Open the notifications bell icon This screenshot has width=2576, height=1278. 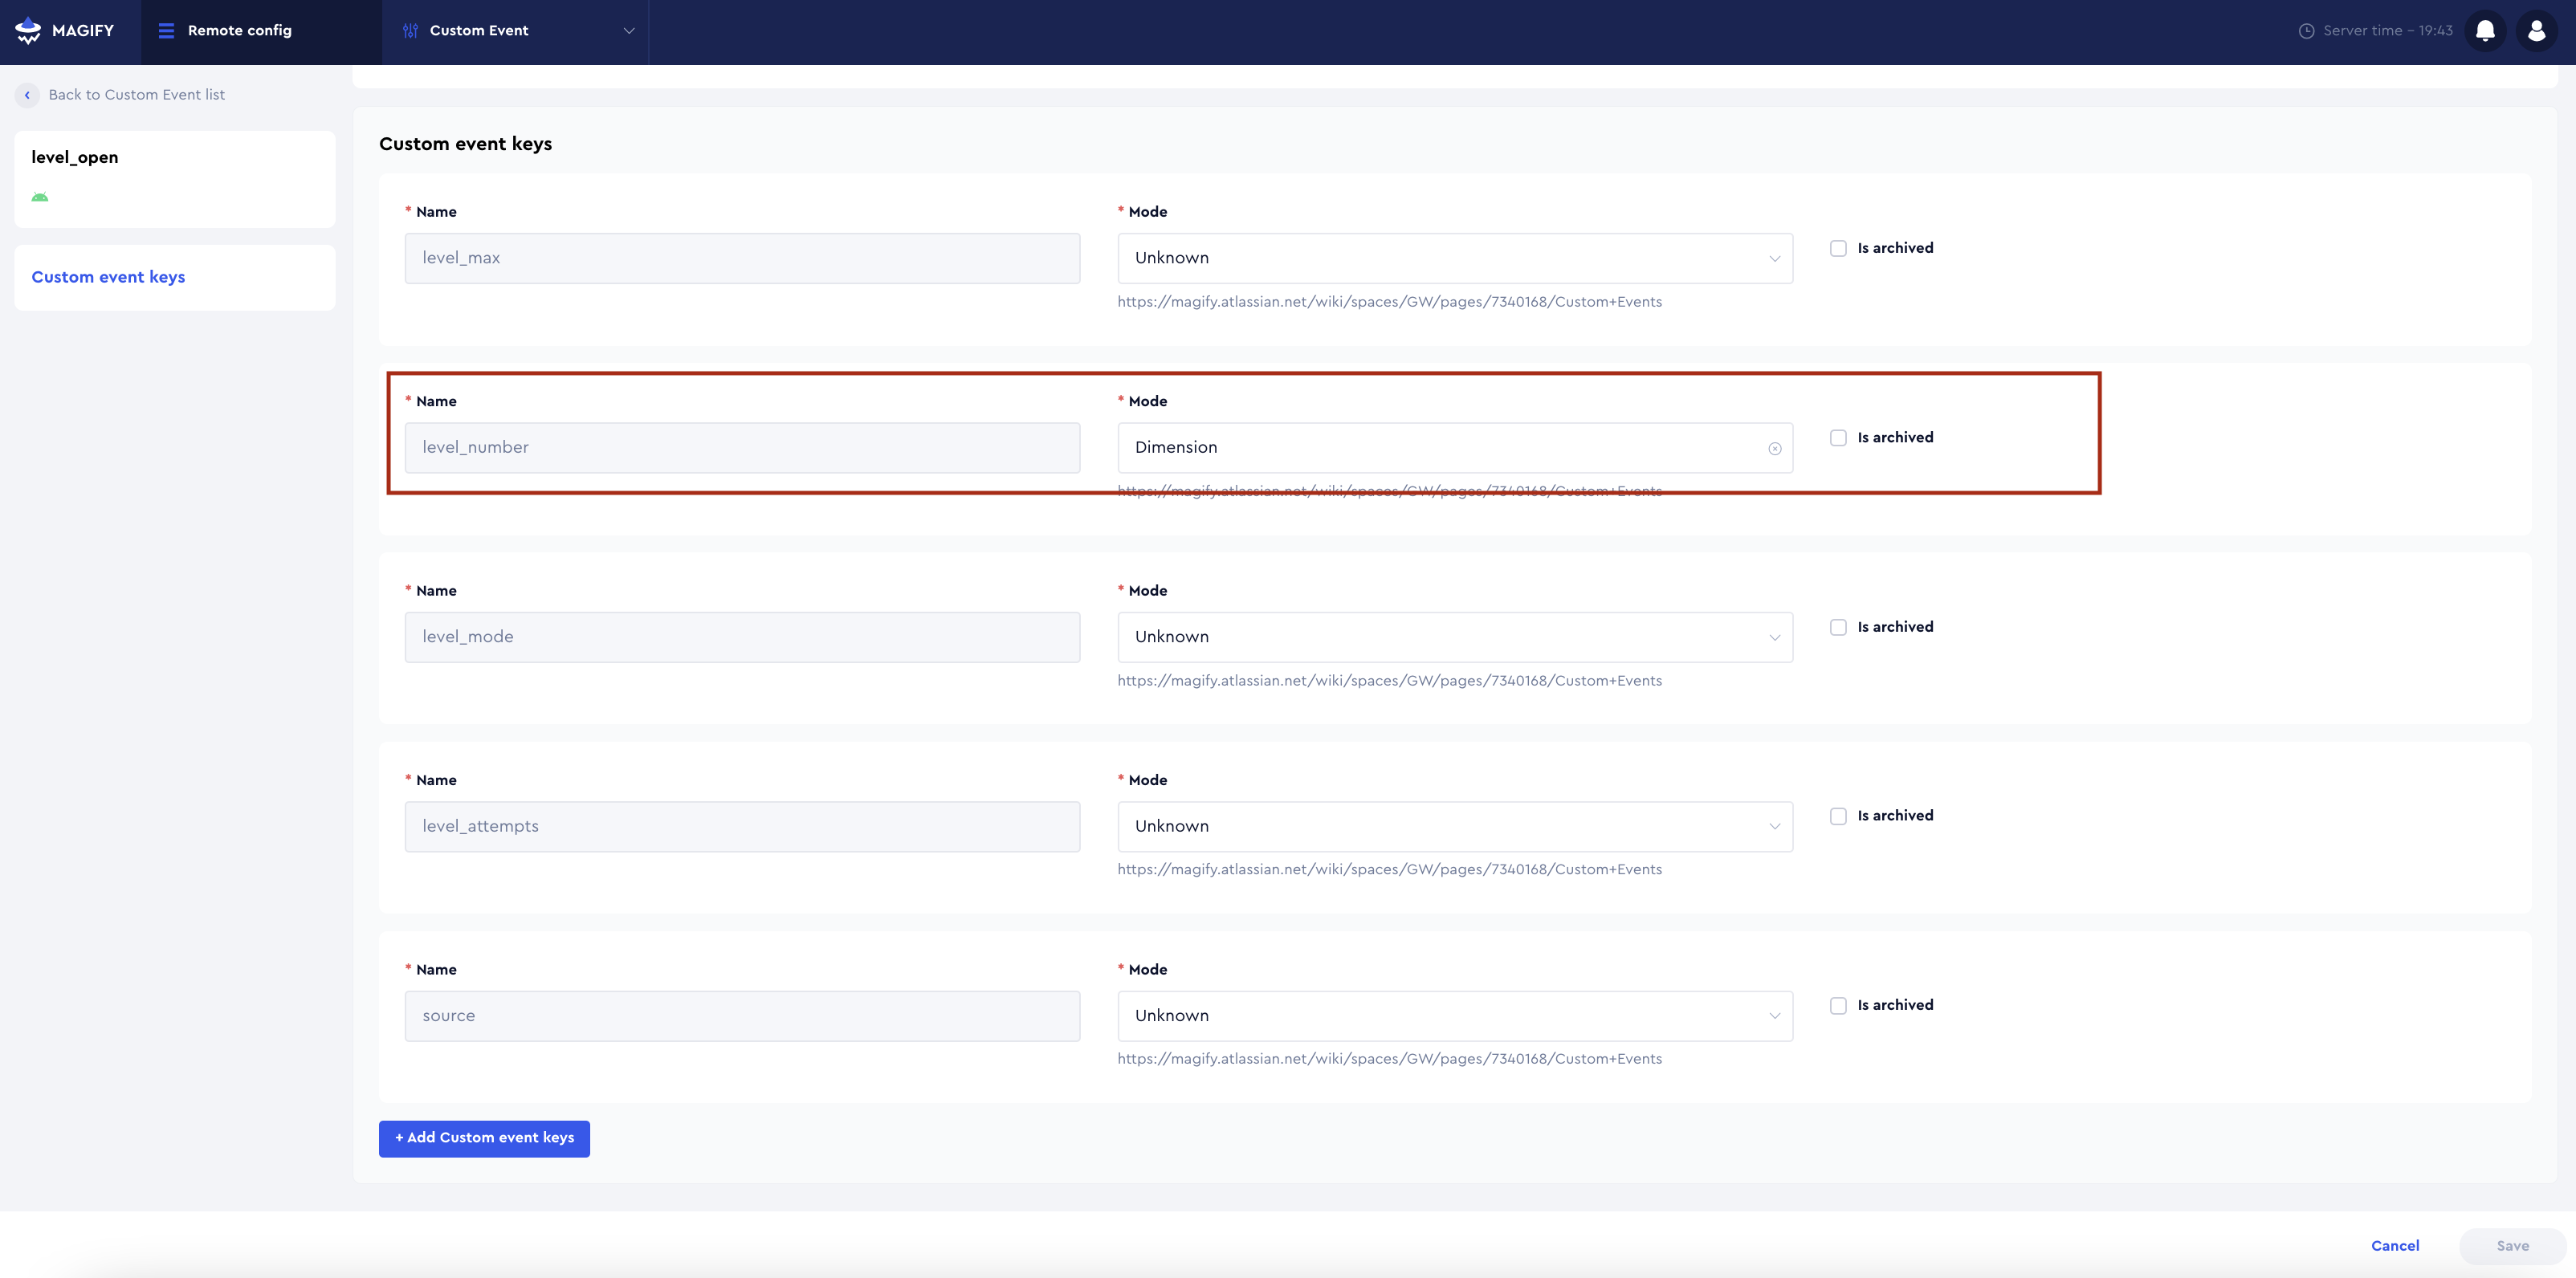(x=2485, y=31)
